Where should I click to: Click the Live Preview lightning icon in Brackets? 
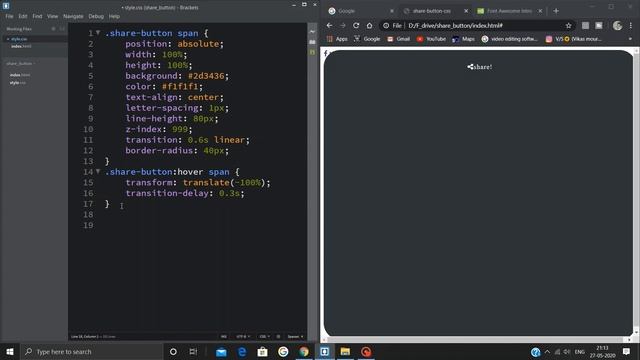pyautogui.click(x=312, y=31)
